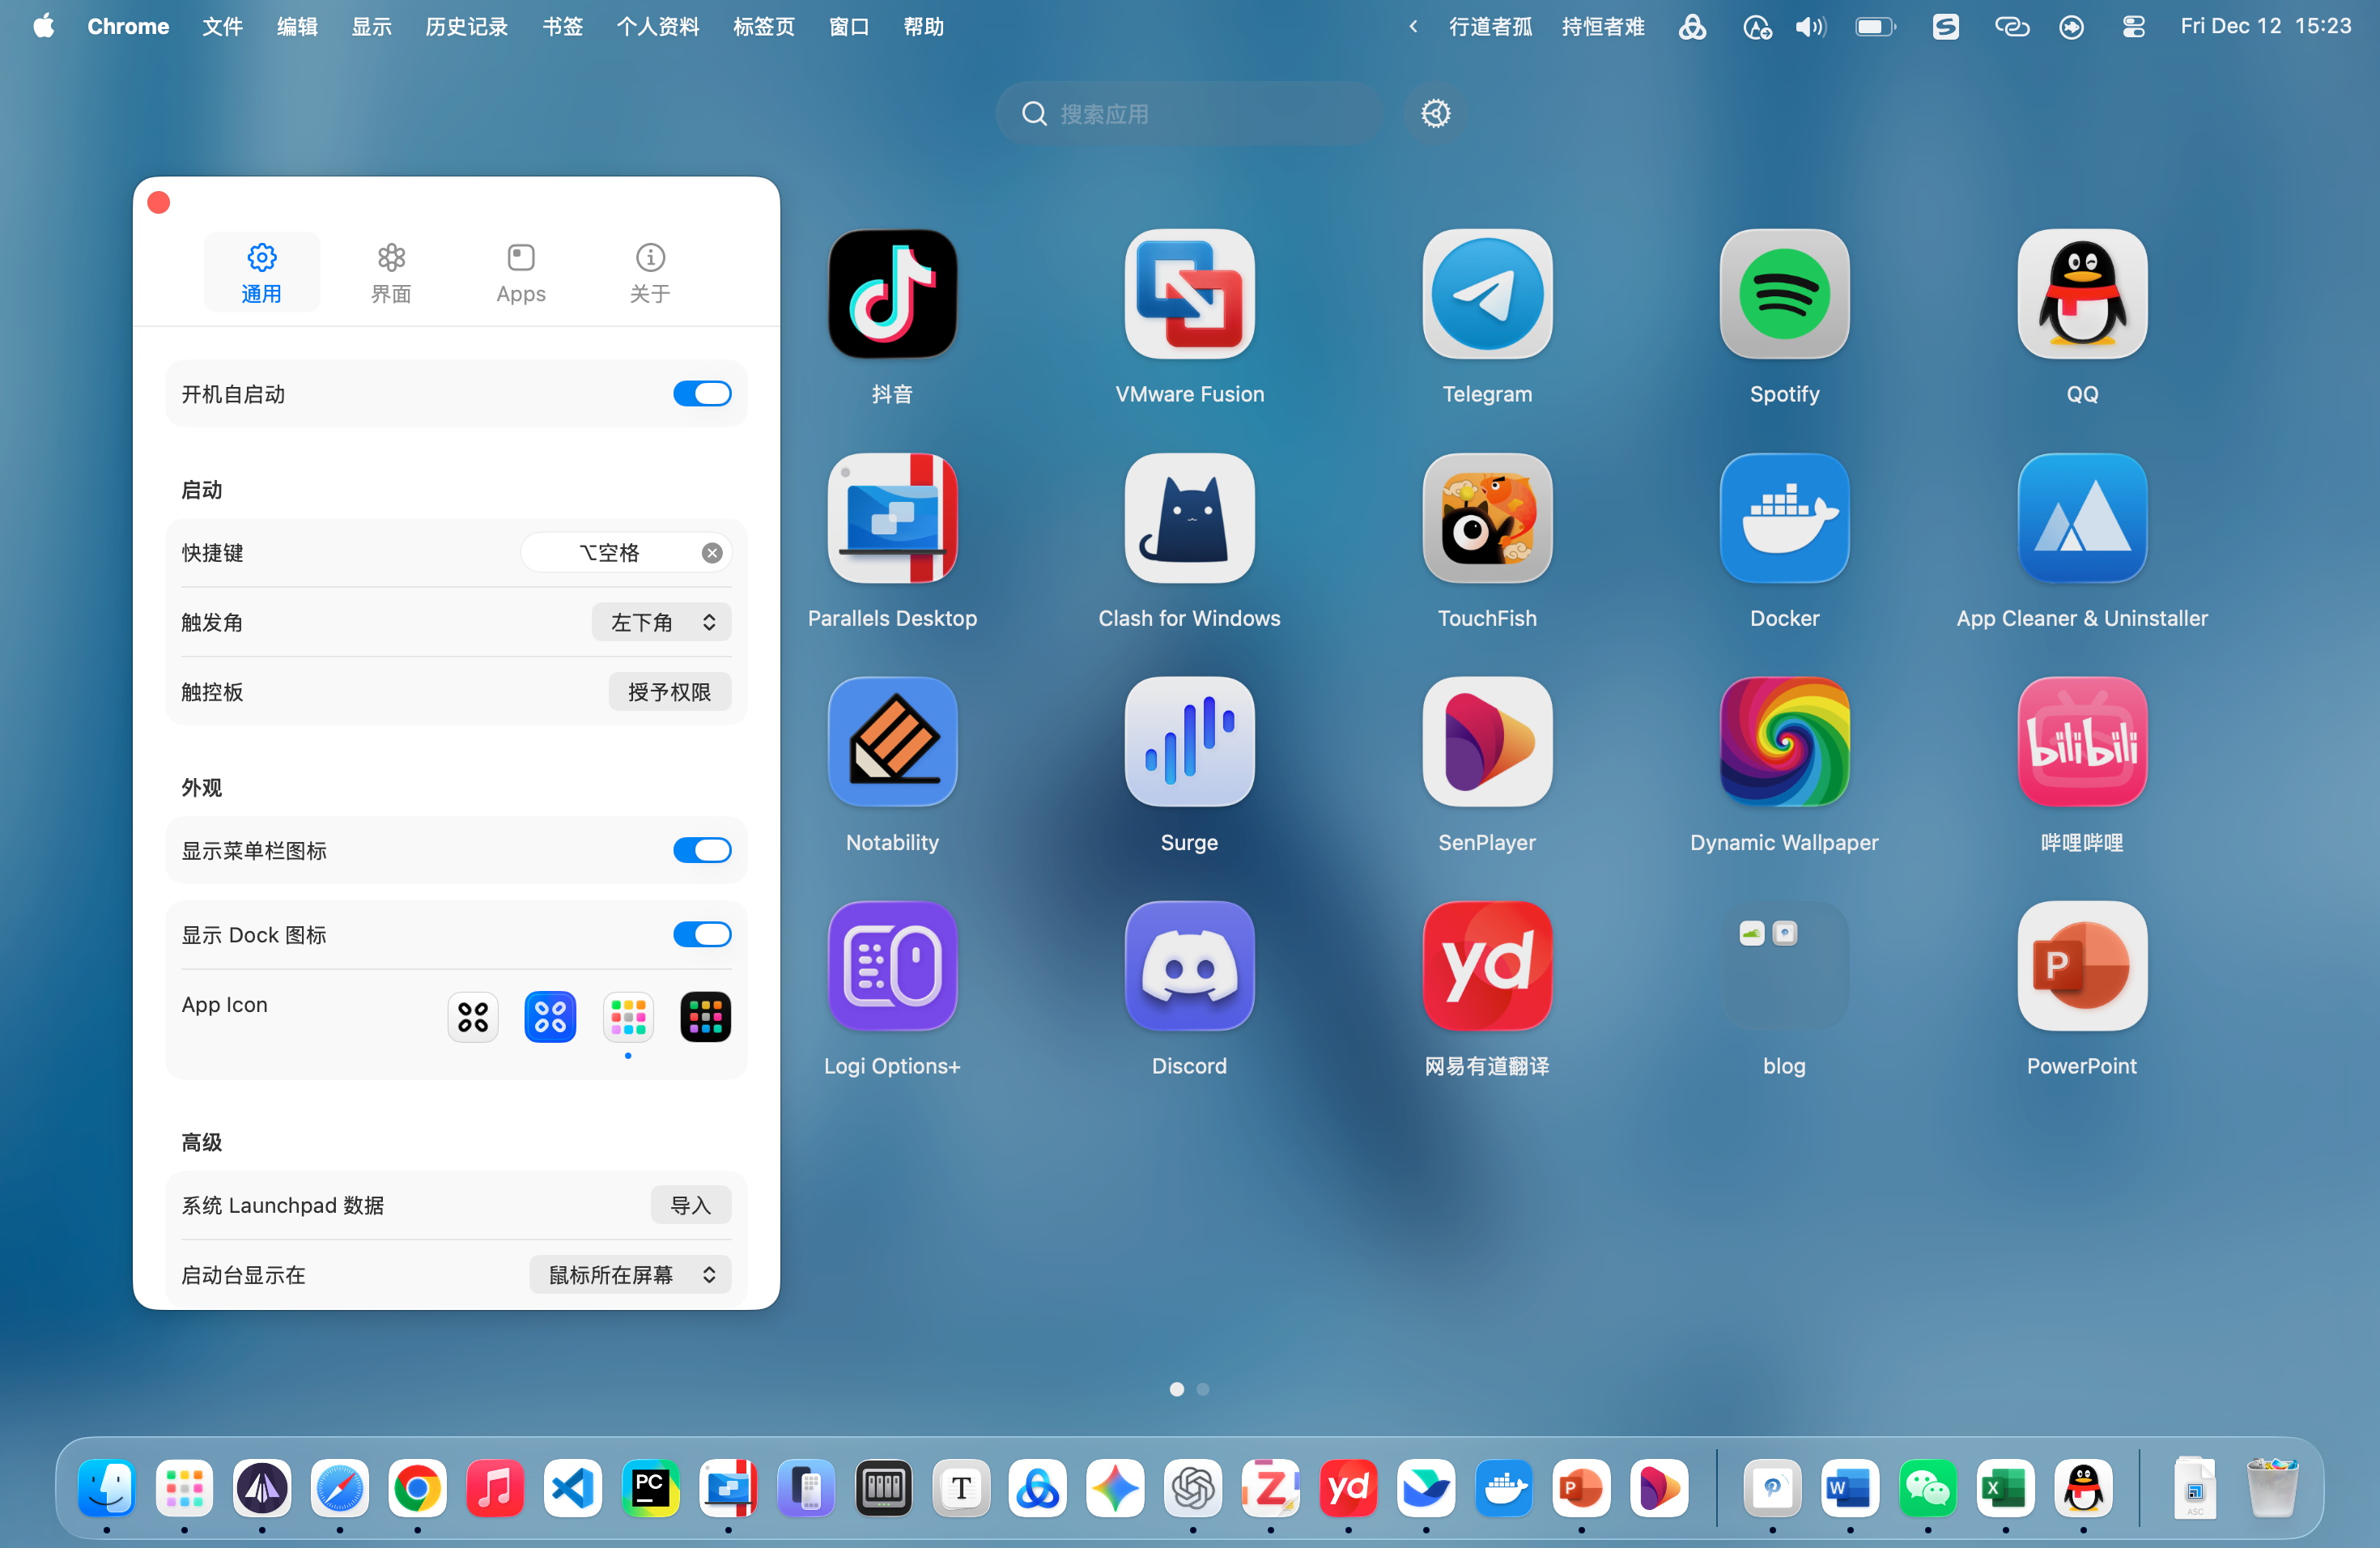Viewport: 2380px width, 1548px height.
Task: Expand hidden menu bar items chevron
Action: click(1412, 27)
